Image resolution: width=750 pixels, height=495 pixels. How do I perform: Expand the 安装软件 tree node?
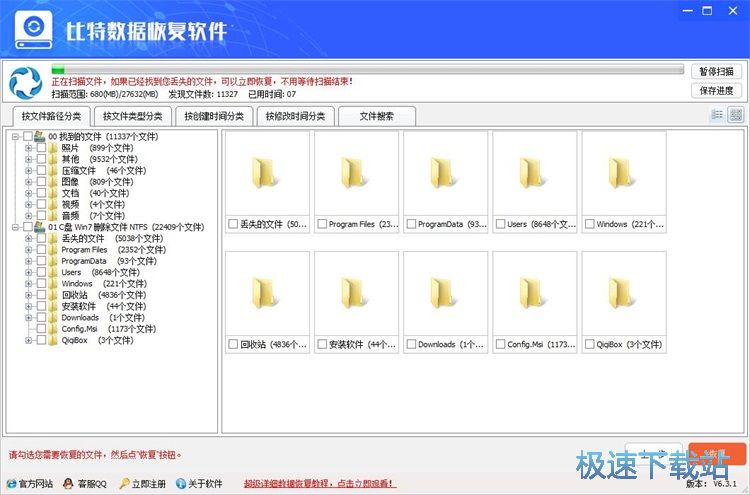point(29,306)
